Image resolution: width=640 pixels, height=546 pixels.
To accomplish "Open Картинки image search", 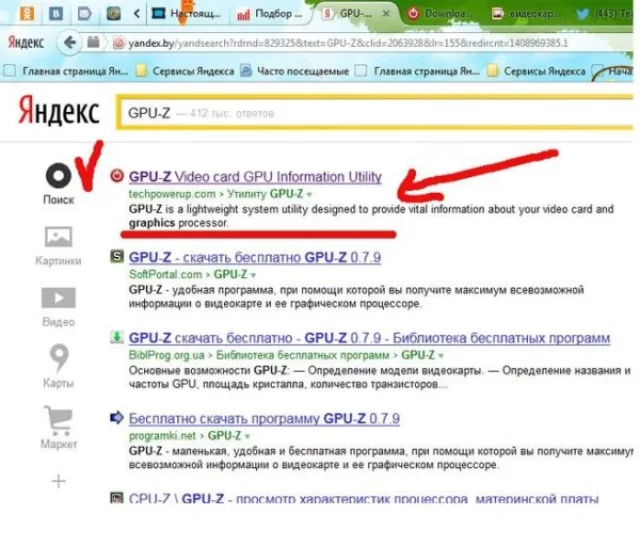I will (x=58, y=246).
